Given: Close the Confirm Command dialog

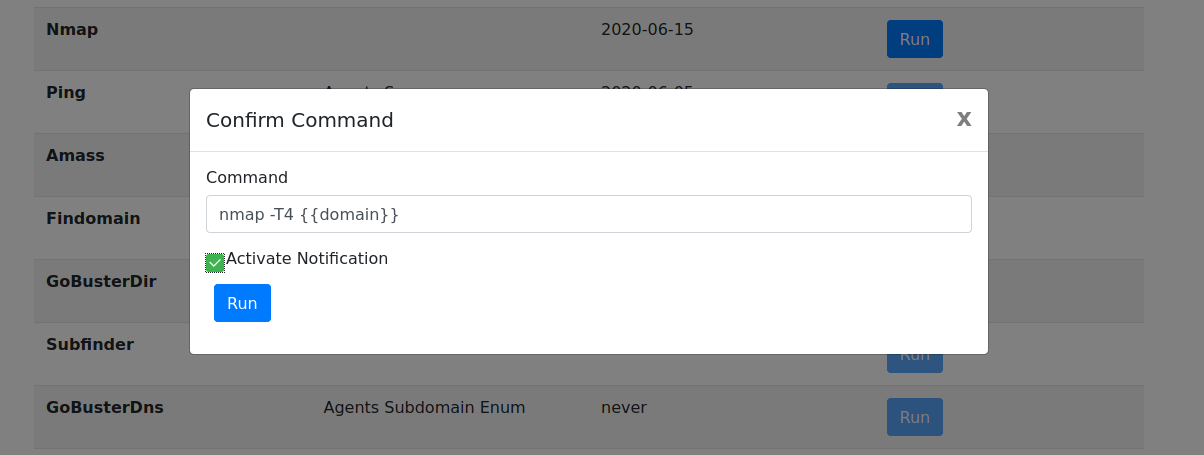Looking at the screenshot, I should (x=963, y=119).
